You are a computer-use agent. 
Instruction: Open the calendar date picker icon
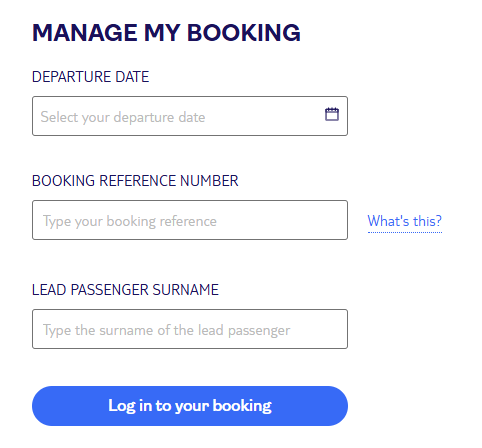click(x=332, y=114)
